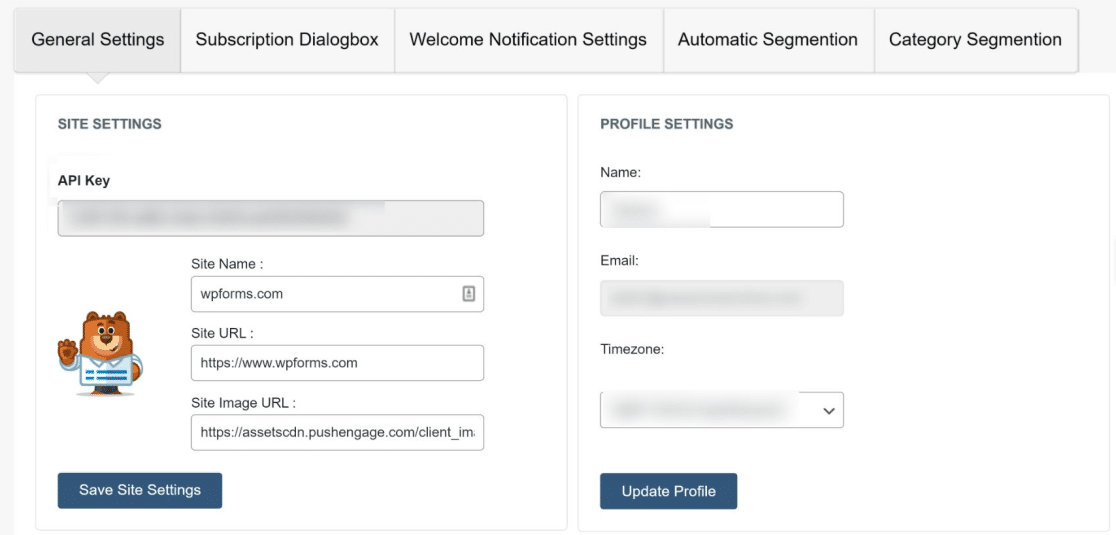Click the greyed-out Email field
Image resolution: width=1116 pixels, height=535 pixels.
point(722,298)
